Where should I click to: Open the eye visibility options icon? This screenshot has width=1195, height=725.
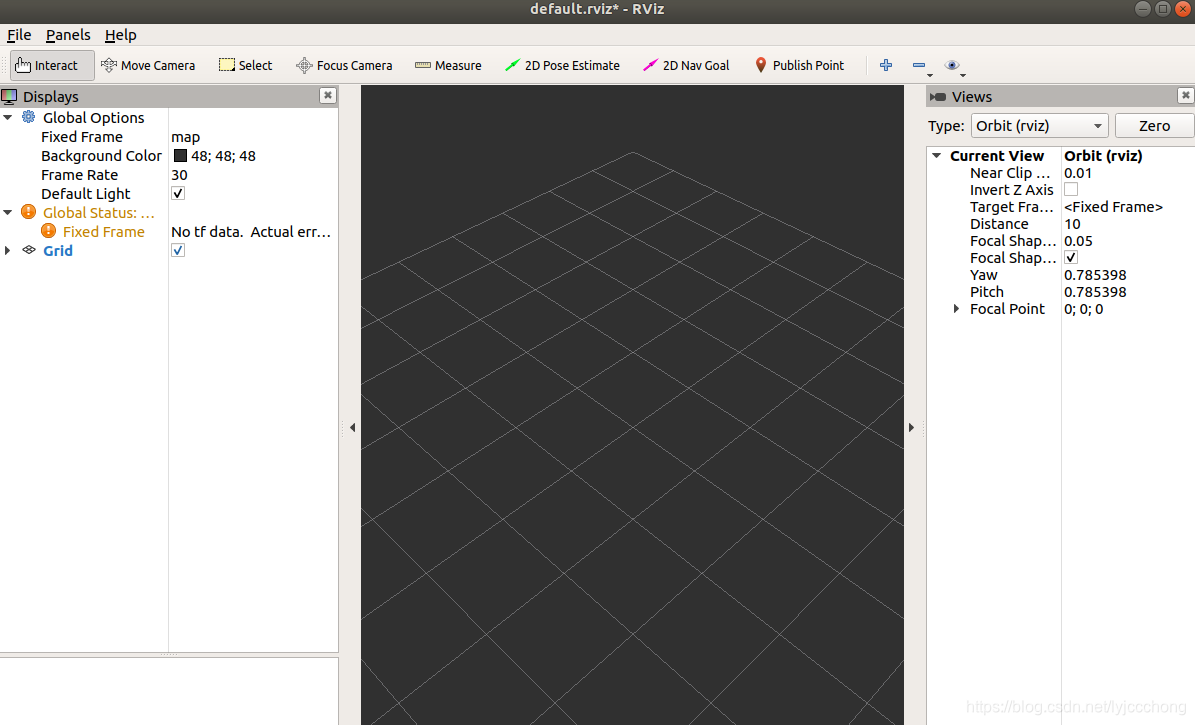coord(952,66)
